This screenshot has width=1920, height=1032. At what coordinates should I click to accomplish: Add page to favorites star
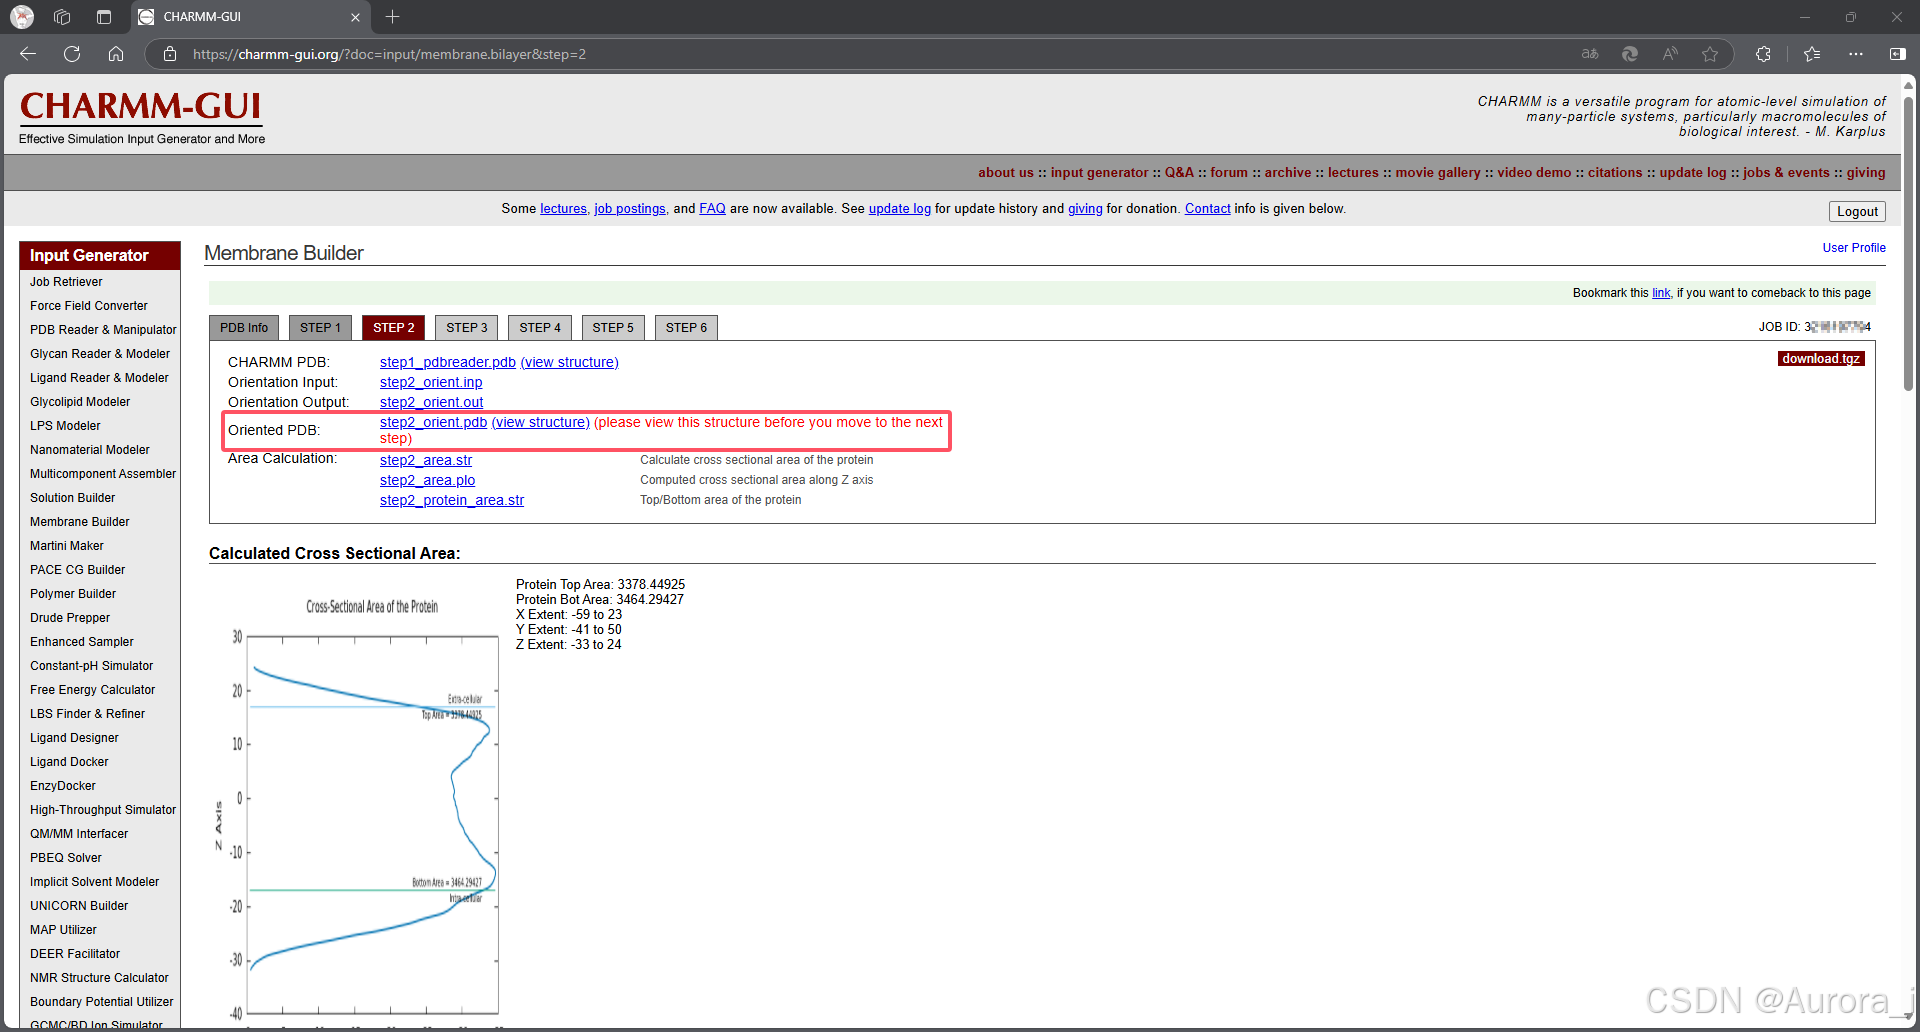point(1710,54)
